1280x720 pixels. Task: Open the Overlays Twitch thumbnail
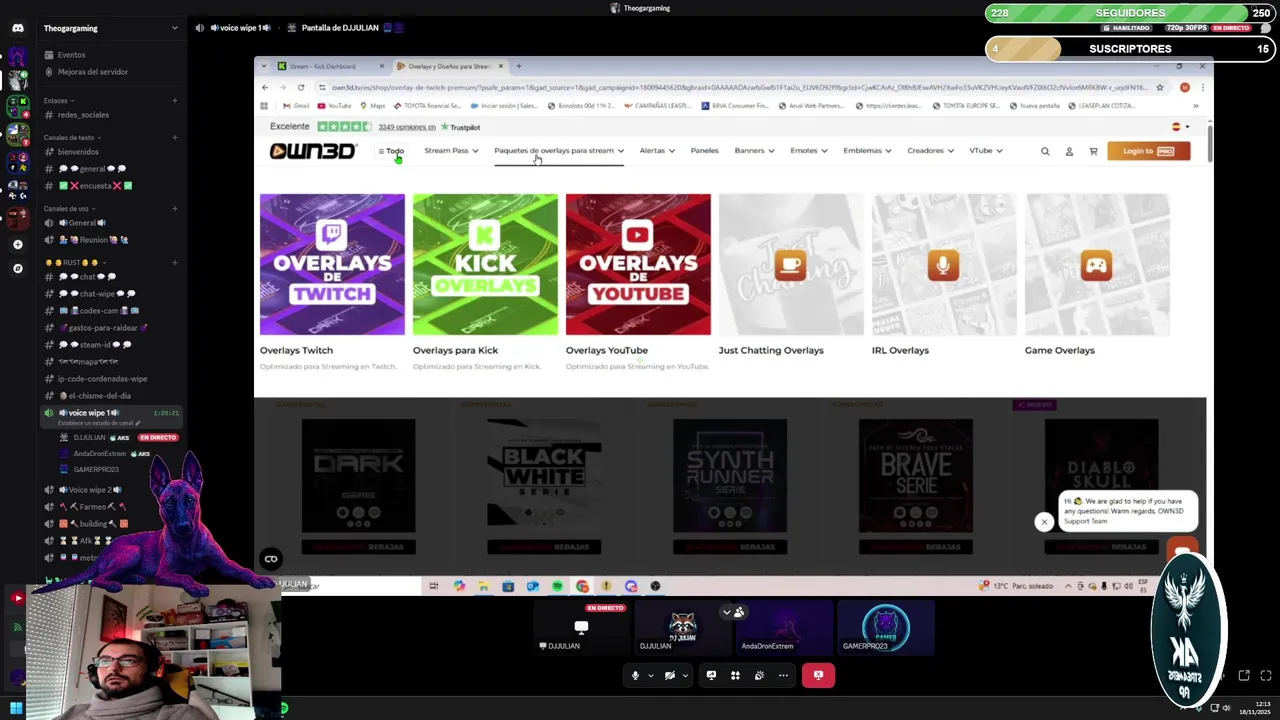[x=332, y=265]
